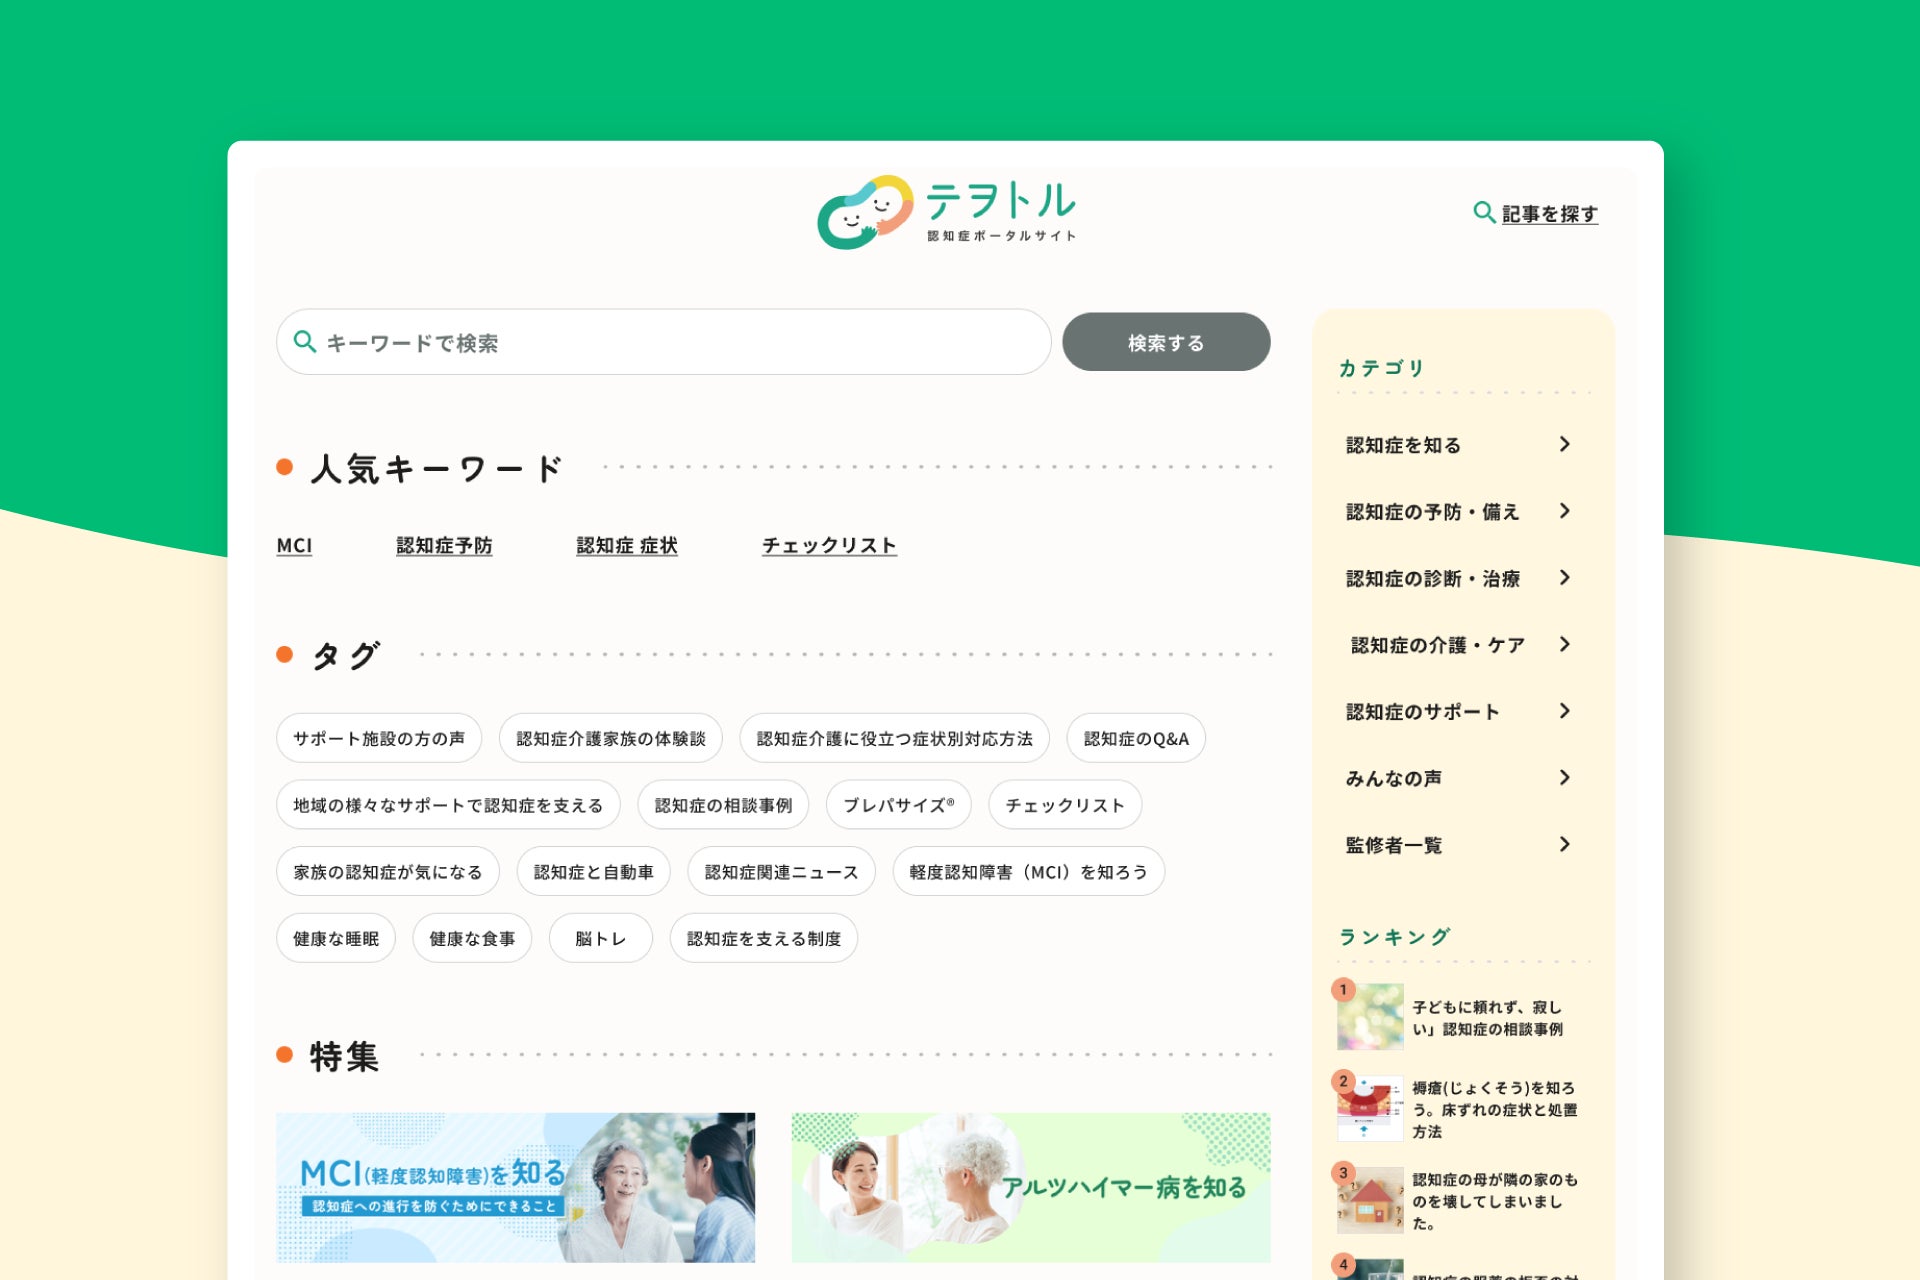Open the rank 1 article thumbnail
Screen dimensions: 1920x1280
(x=1370, y=1017)
